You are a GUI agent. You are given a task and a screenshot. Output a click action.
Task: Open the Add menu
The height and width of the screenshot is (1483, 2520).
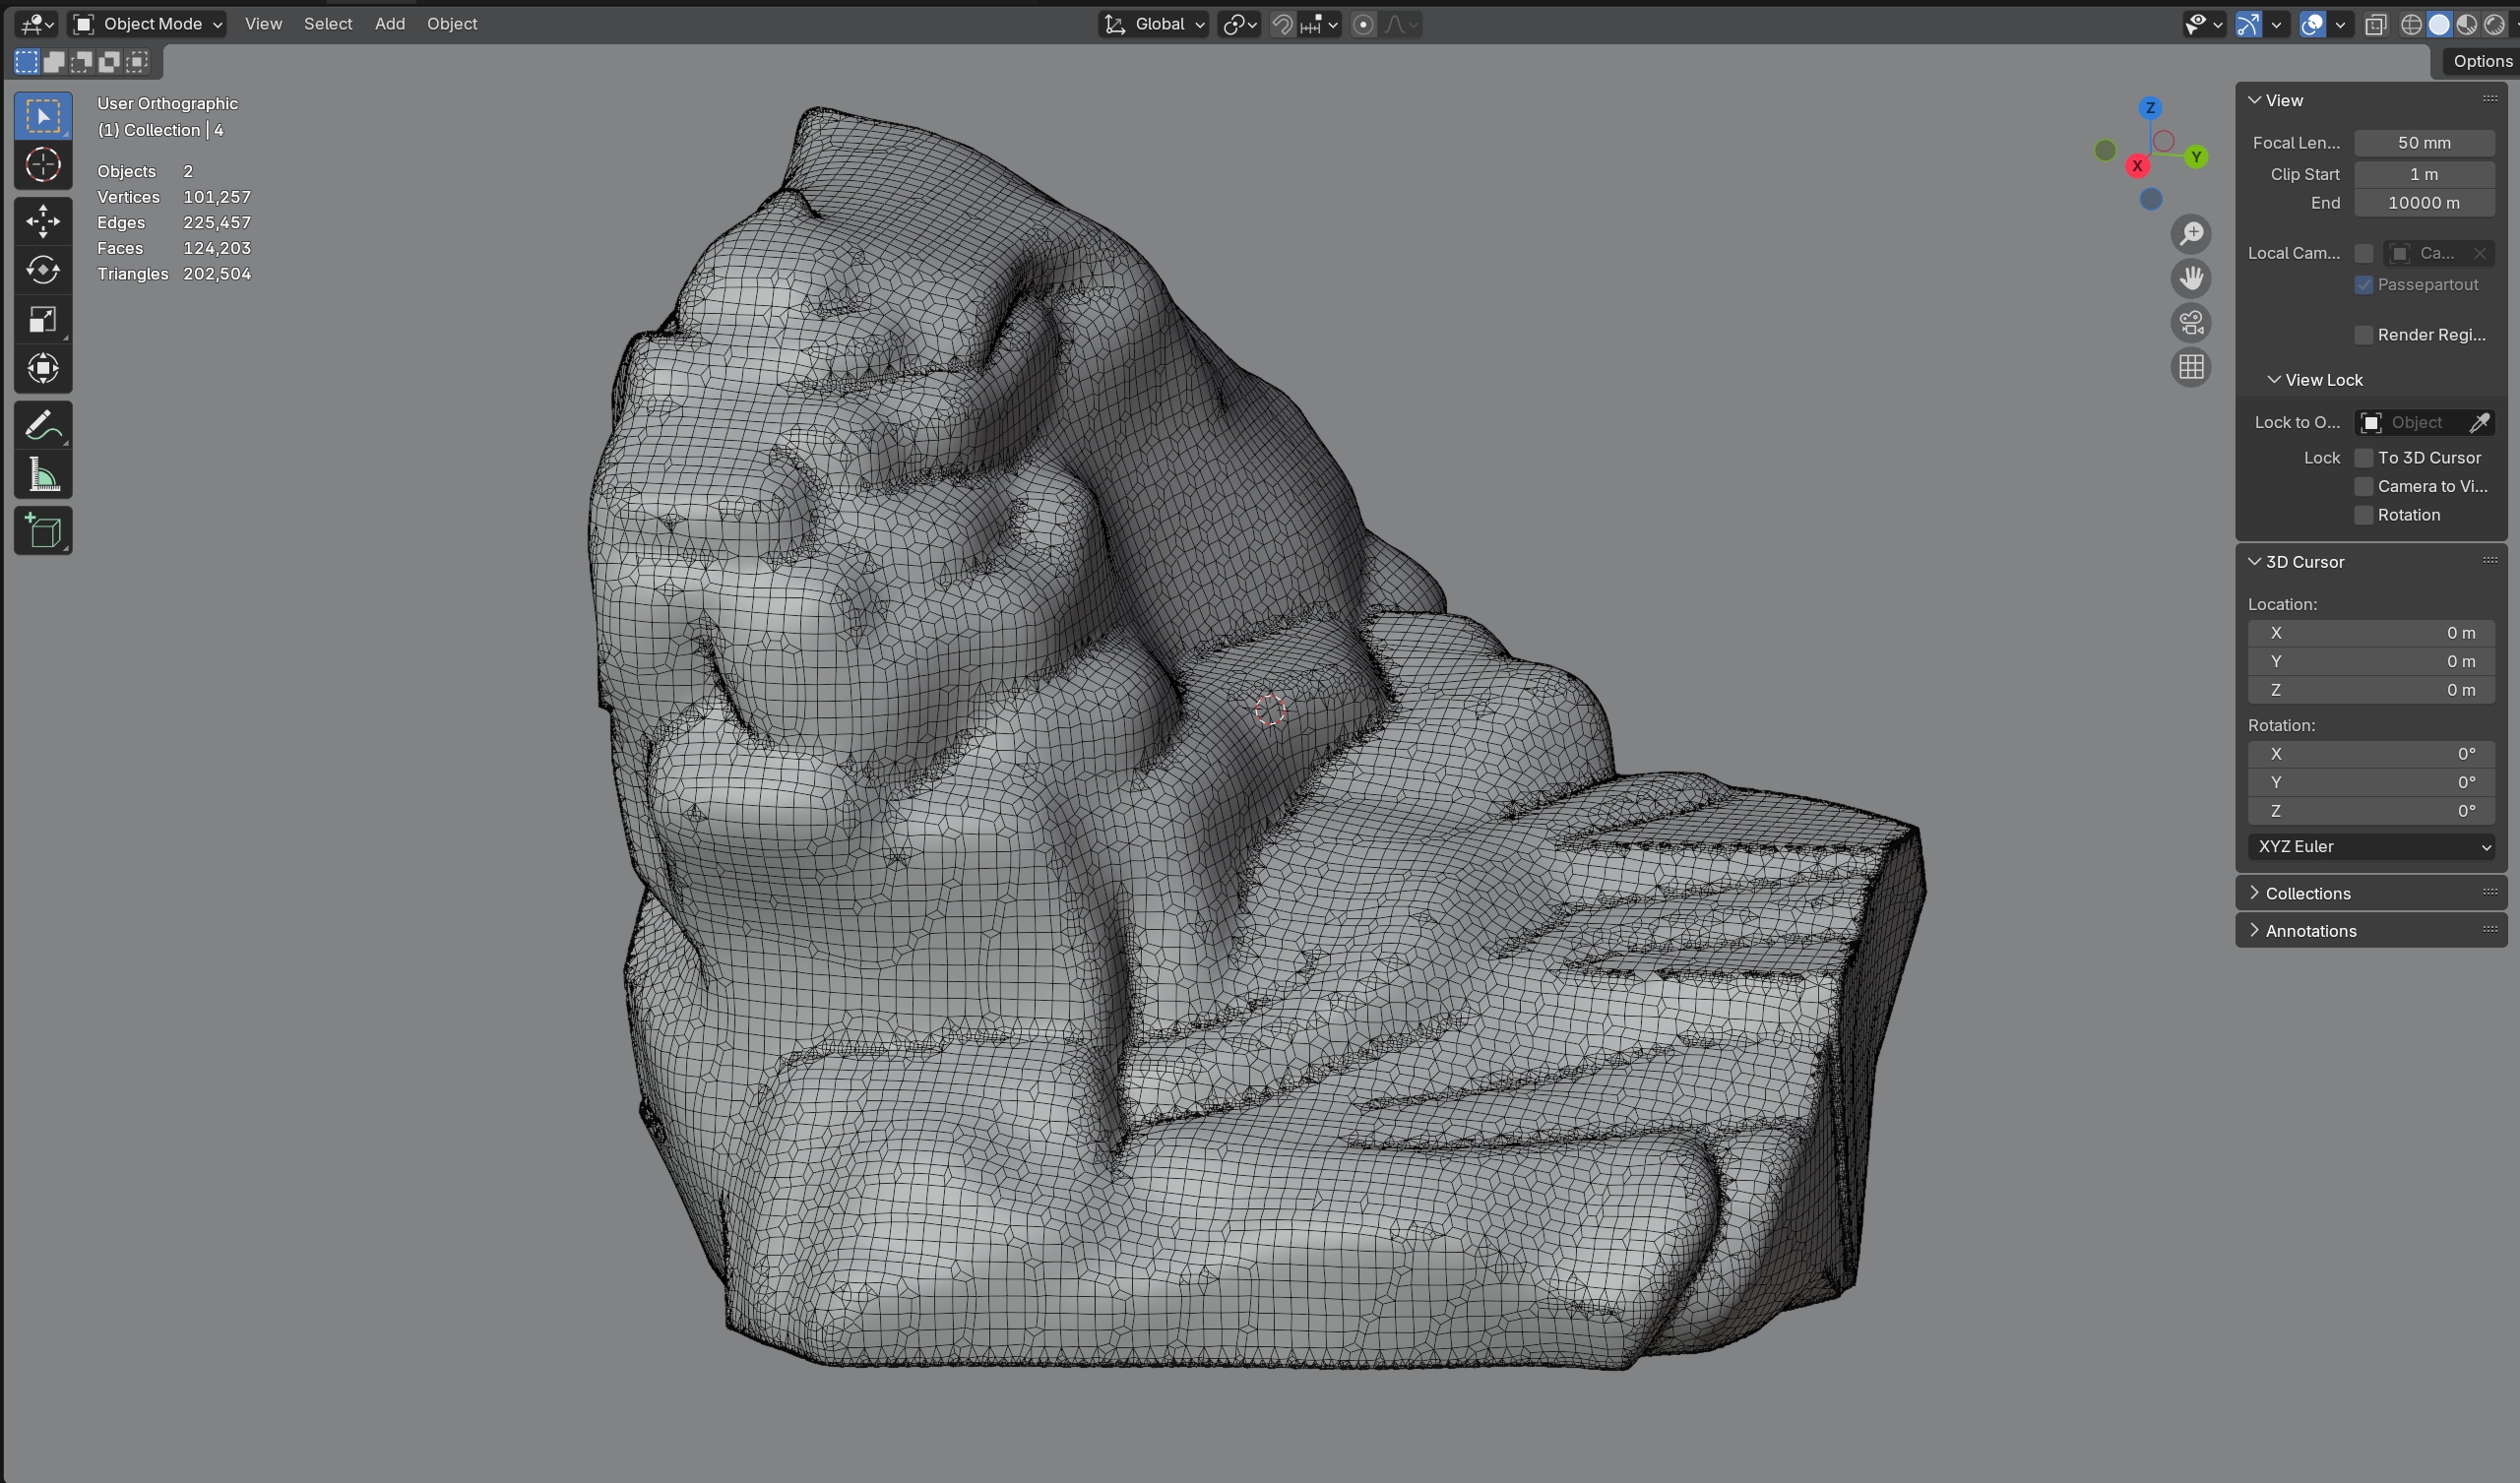389,24
